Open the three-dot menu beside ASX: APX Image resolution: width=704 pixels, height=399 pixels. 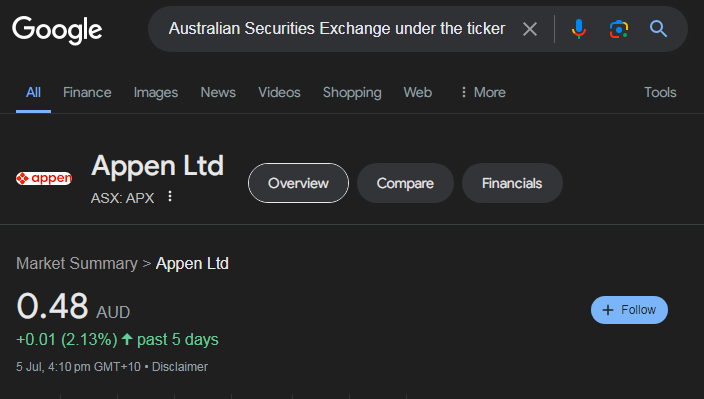click(170, 196)
